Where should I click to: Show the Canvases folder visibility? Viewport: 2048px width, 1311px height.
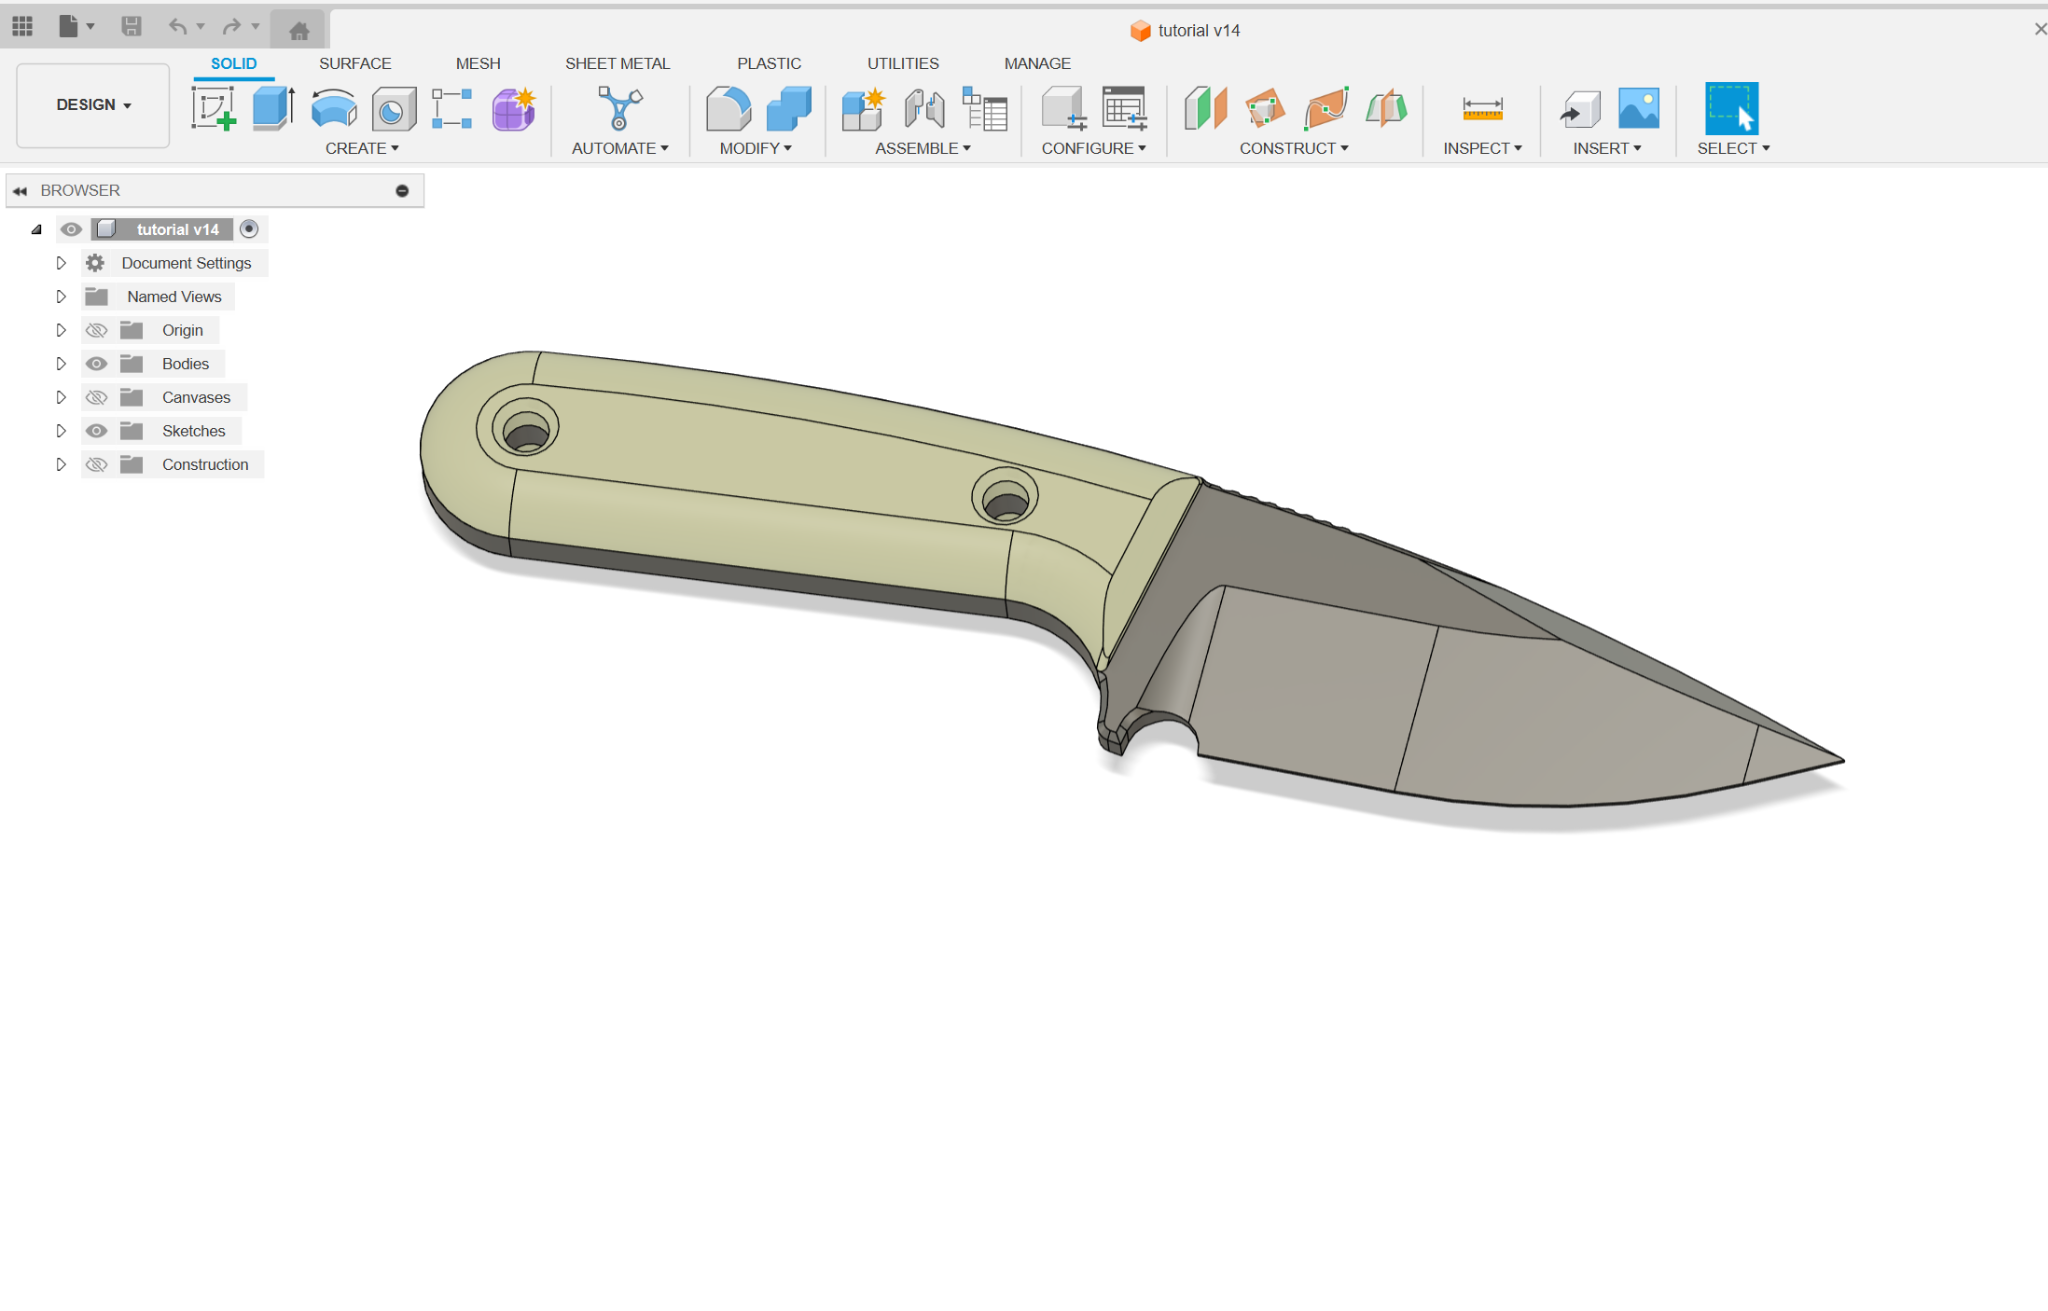(x=96, y=397)
